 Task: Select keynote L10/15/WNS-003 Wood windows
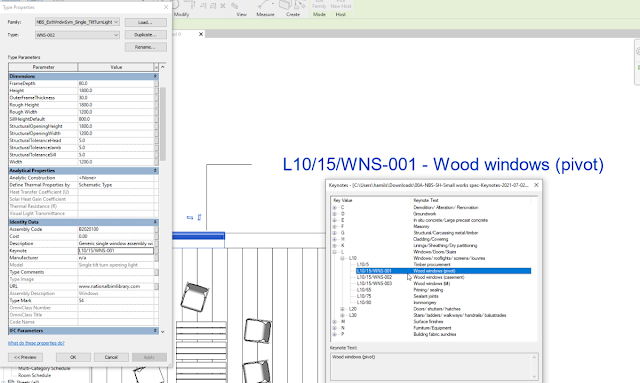pyautogui.click(x=443, y=283)
